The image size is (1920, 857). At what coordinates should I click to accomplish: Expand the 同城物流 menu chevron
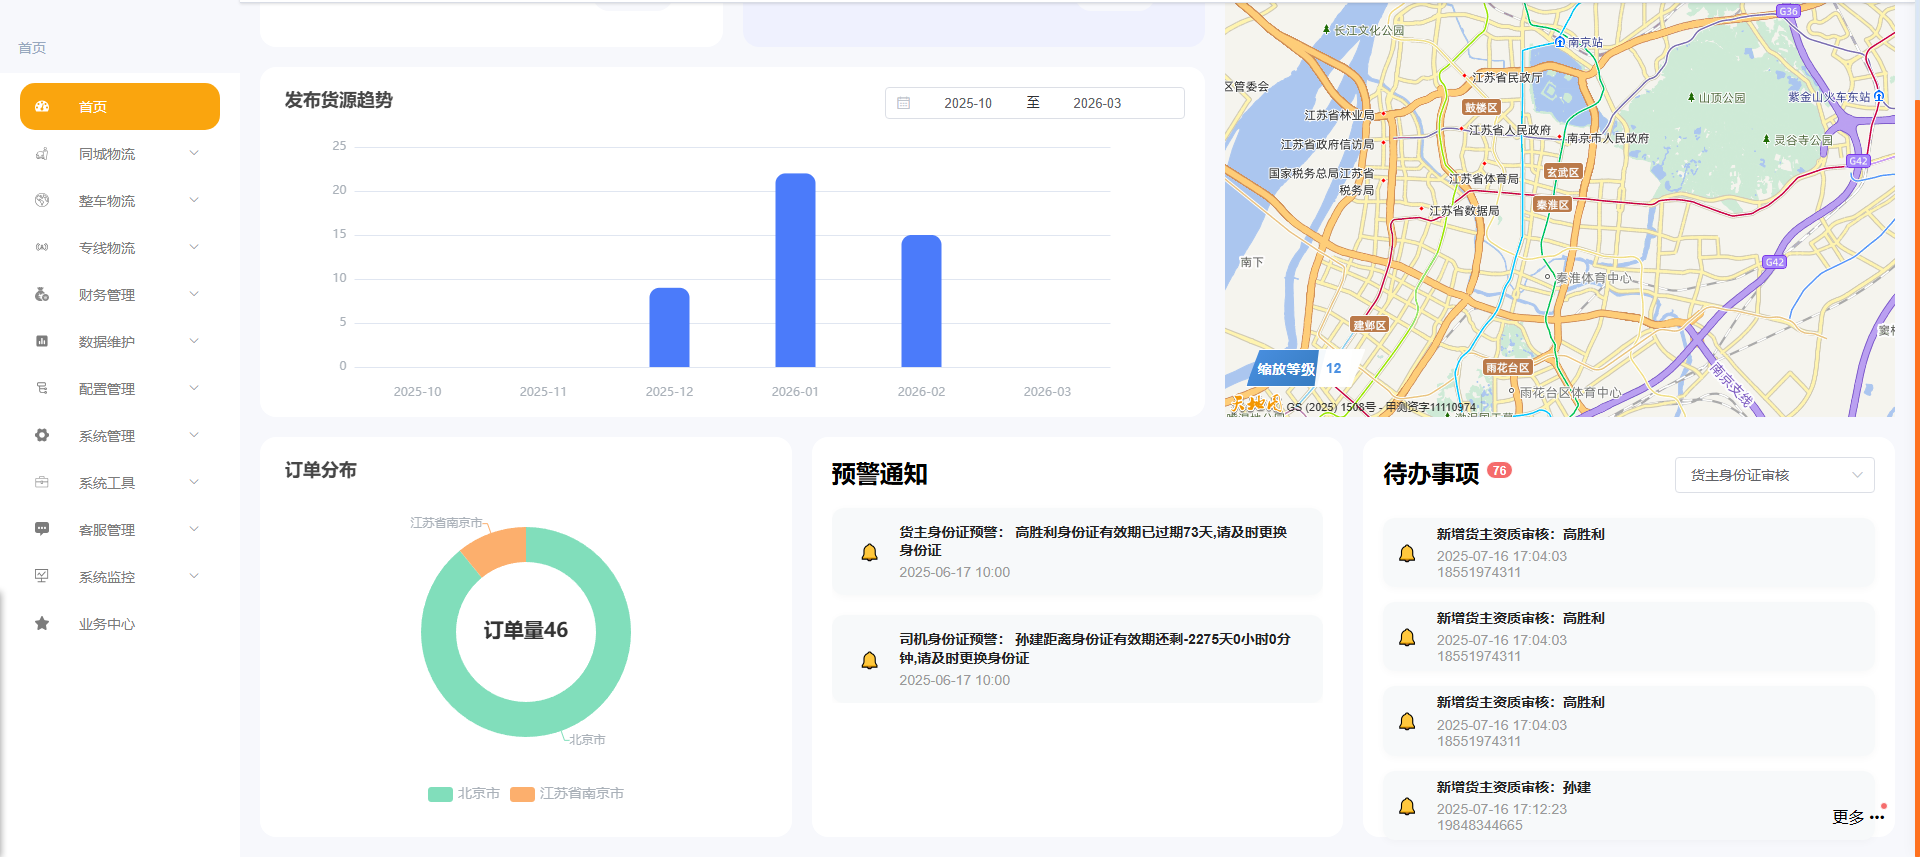(x=194, y=153)
